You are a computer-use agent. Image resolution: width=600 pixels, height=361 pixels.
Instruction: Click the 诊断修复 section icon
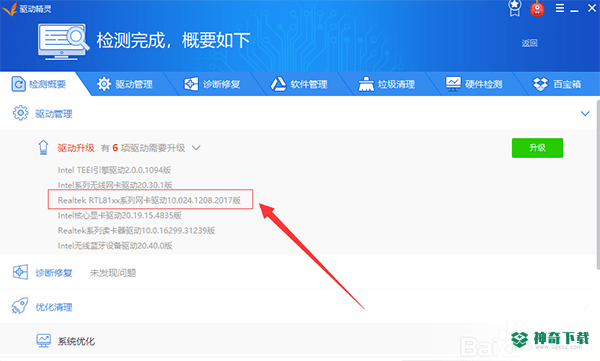20,272
